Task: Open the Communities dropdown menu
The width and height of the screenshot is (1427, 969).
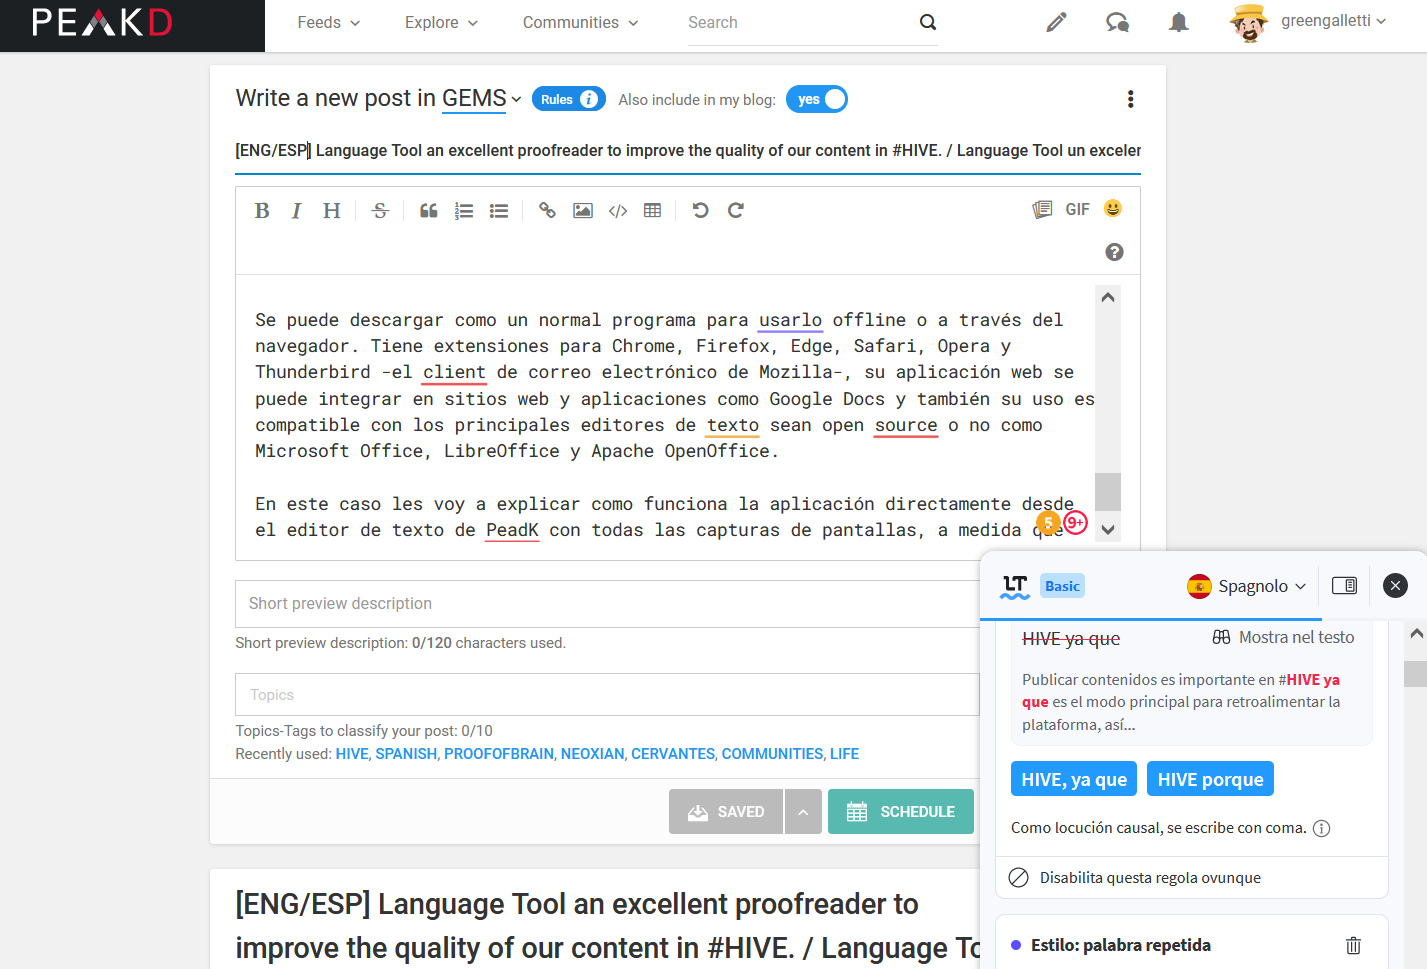Action: tap(580, 22)
